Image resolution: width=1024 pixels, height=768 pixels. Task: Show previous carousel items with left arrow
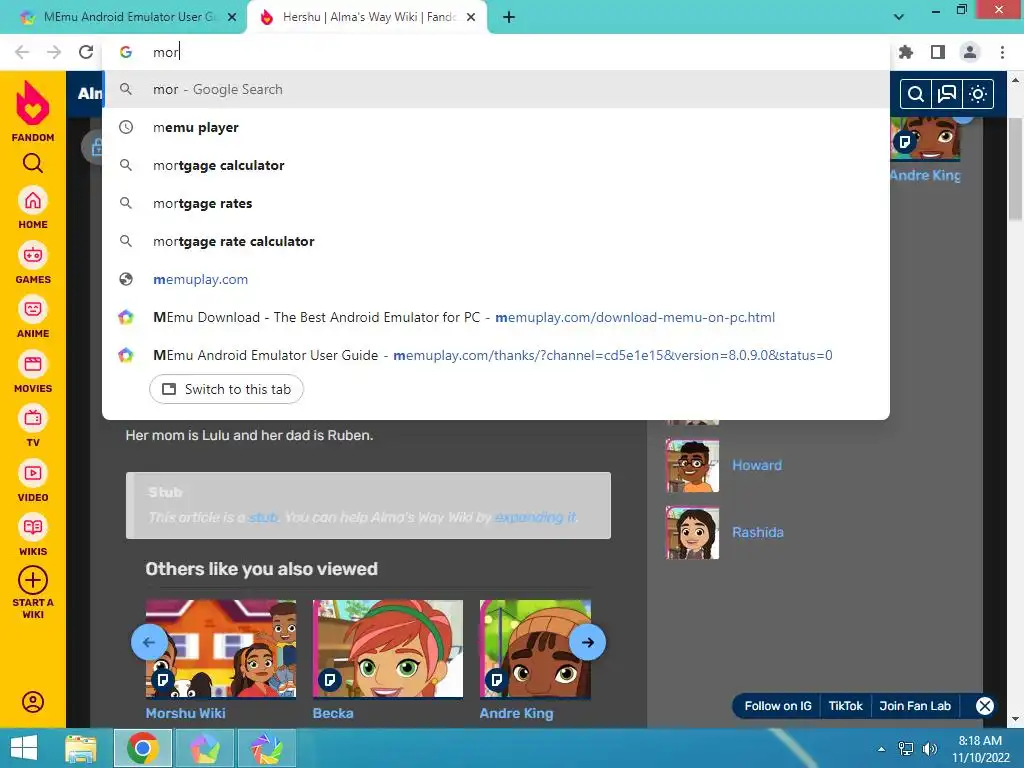(149, 642)
